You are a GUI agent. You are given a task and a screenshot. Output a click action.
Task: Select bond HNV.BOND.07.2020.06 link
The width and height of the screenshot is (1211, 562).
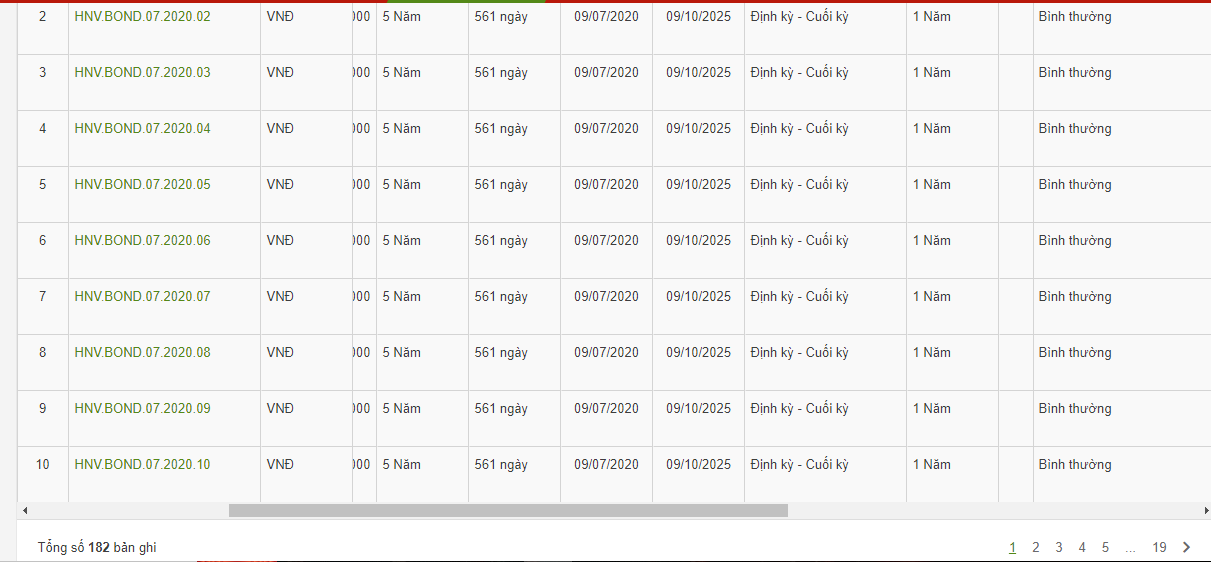click(x=142, y=241)
